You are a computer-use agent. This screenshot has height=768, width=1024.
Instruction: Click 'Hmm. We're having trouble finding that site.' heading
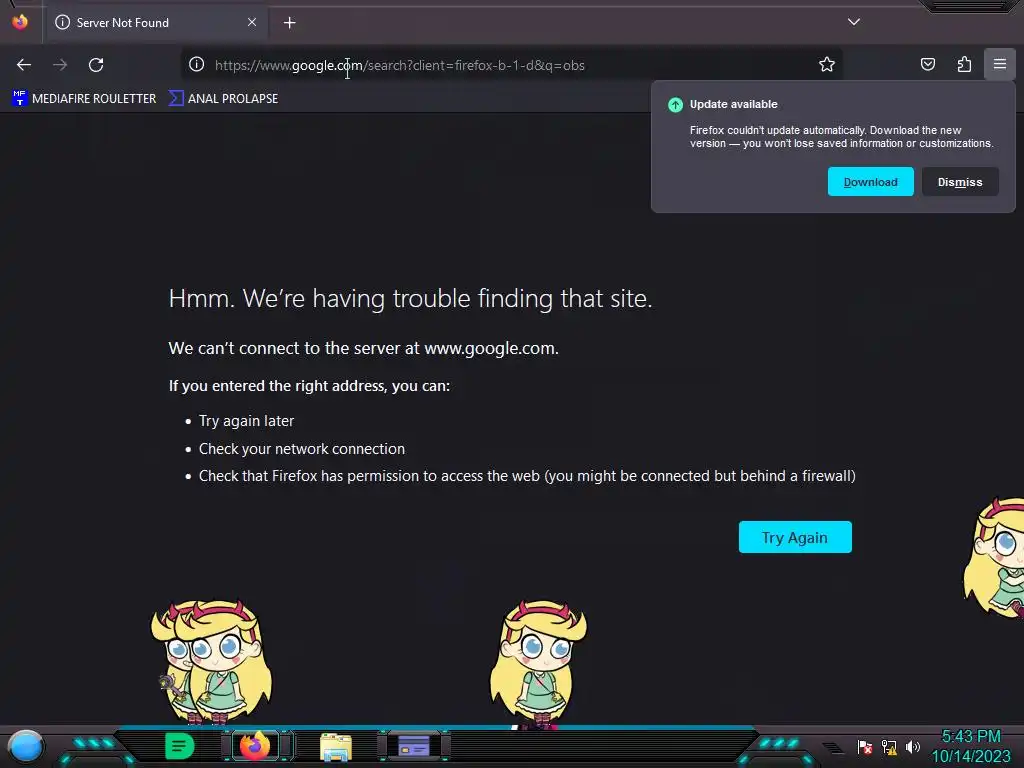[x=410, y=298]
